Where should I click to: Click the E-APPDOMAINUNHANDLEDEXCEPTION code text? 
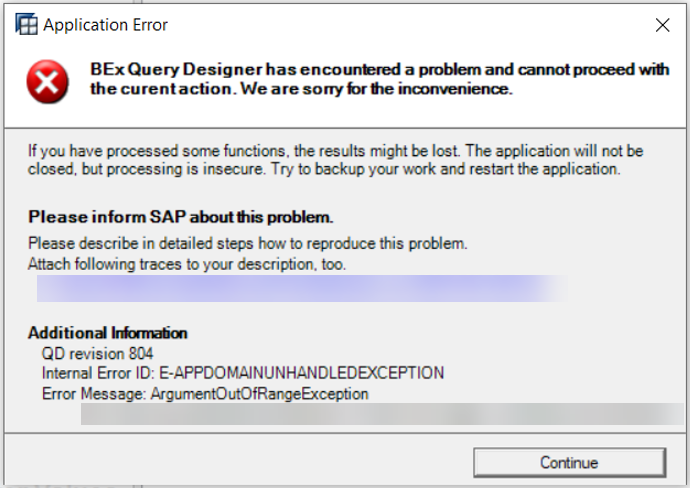point(301,373)
